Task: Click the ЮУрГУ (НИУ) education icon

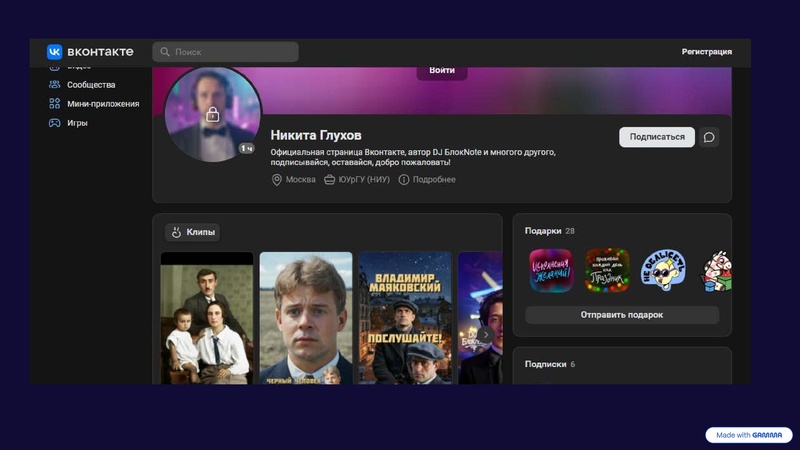Action: click(330, 180)
